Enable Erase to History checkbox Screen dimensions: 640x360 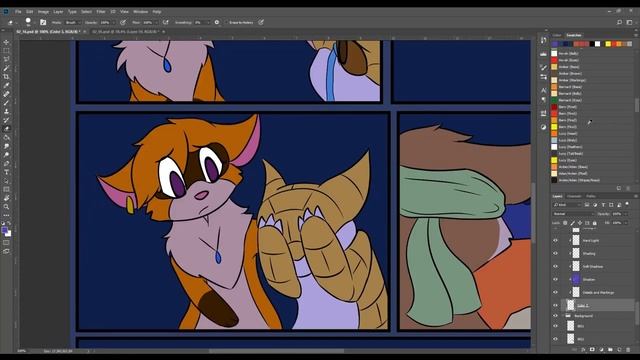227,22
